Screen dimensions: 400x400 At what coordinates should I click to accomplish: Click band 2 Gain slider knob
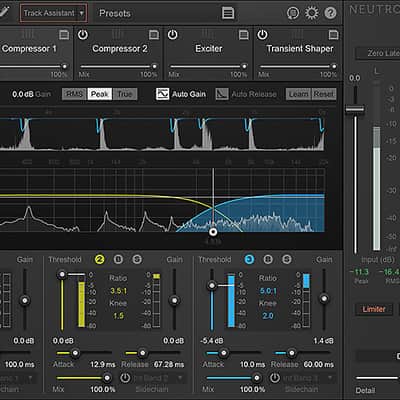pyautogui.click(x=174, y=300)
